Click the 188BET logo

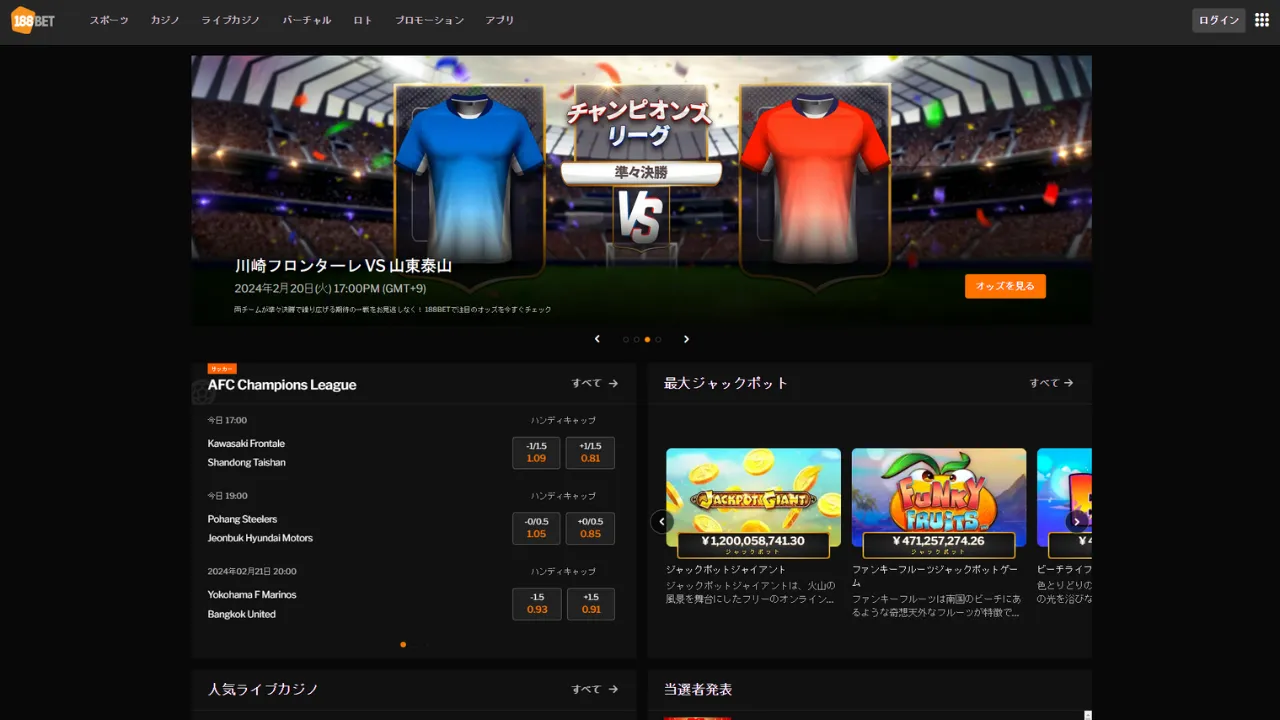click(x=32, y=20)
